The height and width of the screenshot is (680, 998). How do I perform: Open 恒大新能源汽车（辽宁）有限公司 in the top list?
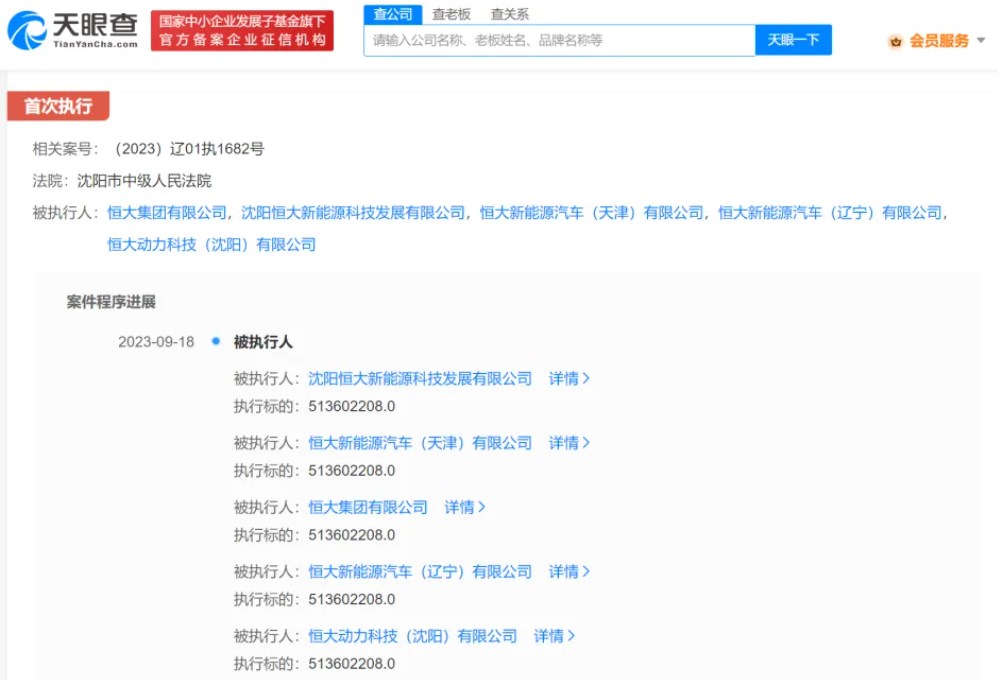830,213
